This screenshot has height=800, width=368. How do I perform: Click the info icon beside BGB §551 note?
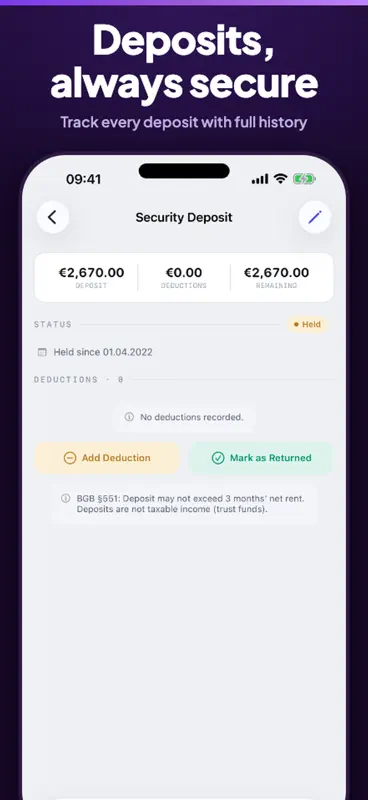(x=65, y=498)
